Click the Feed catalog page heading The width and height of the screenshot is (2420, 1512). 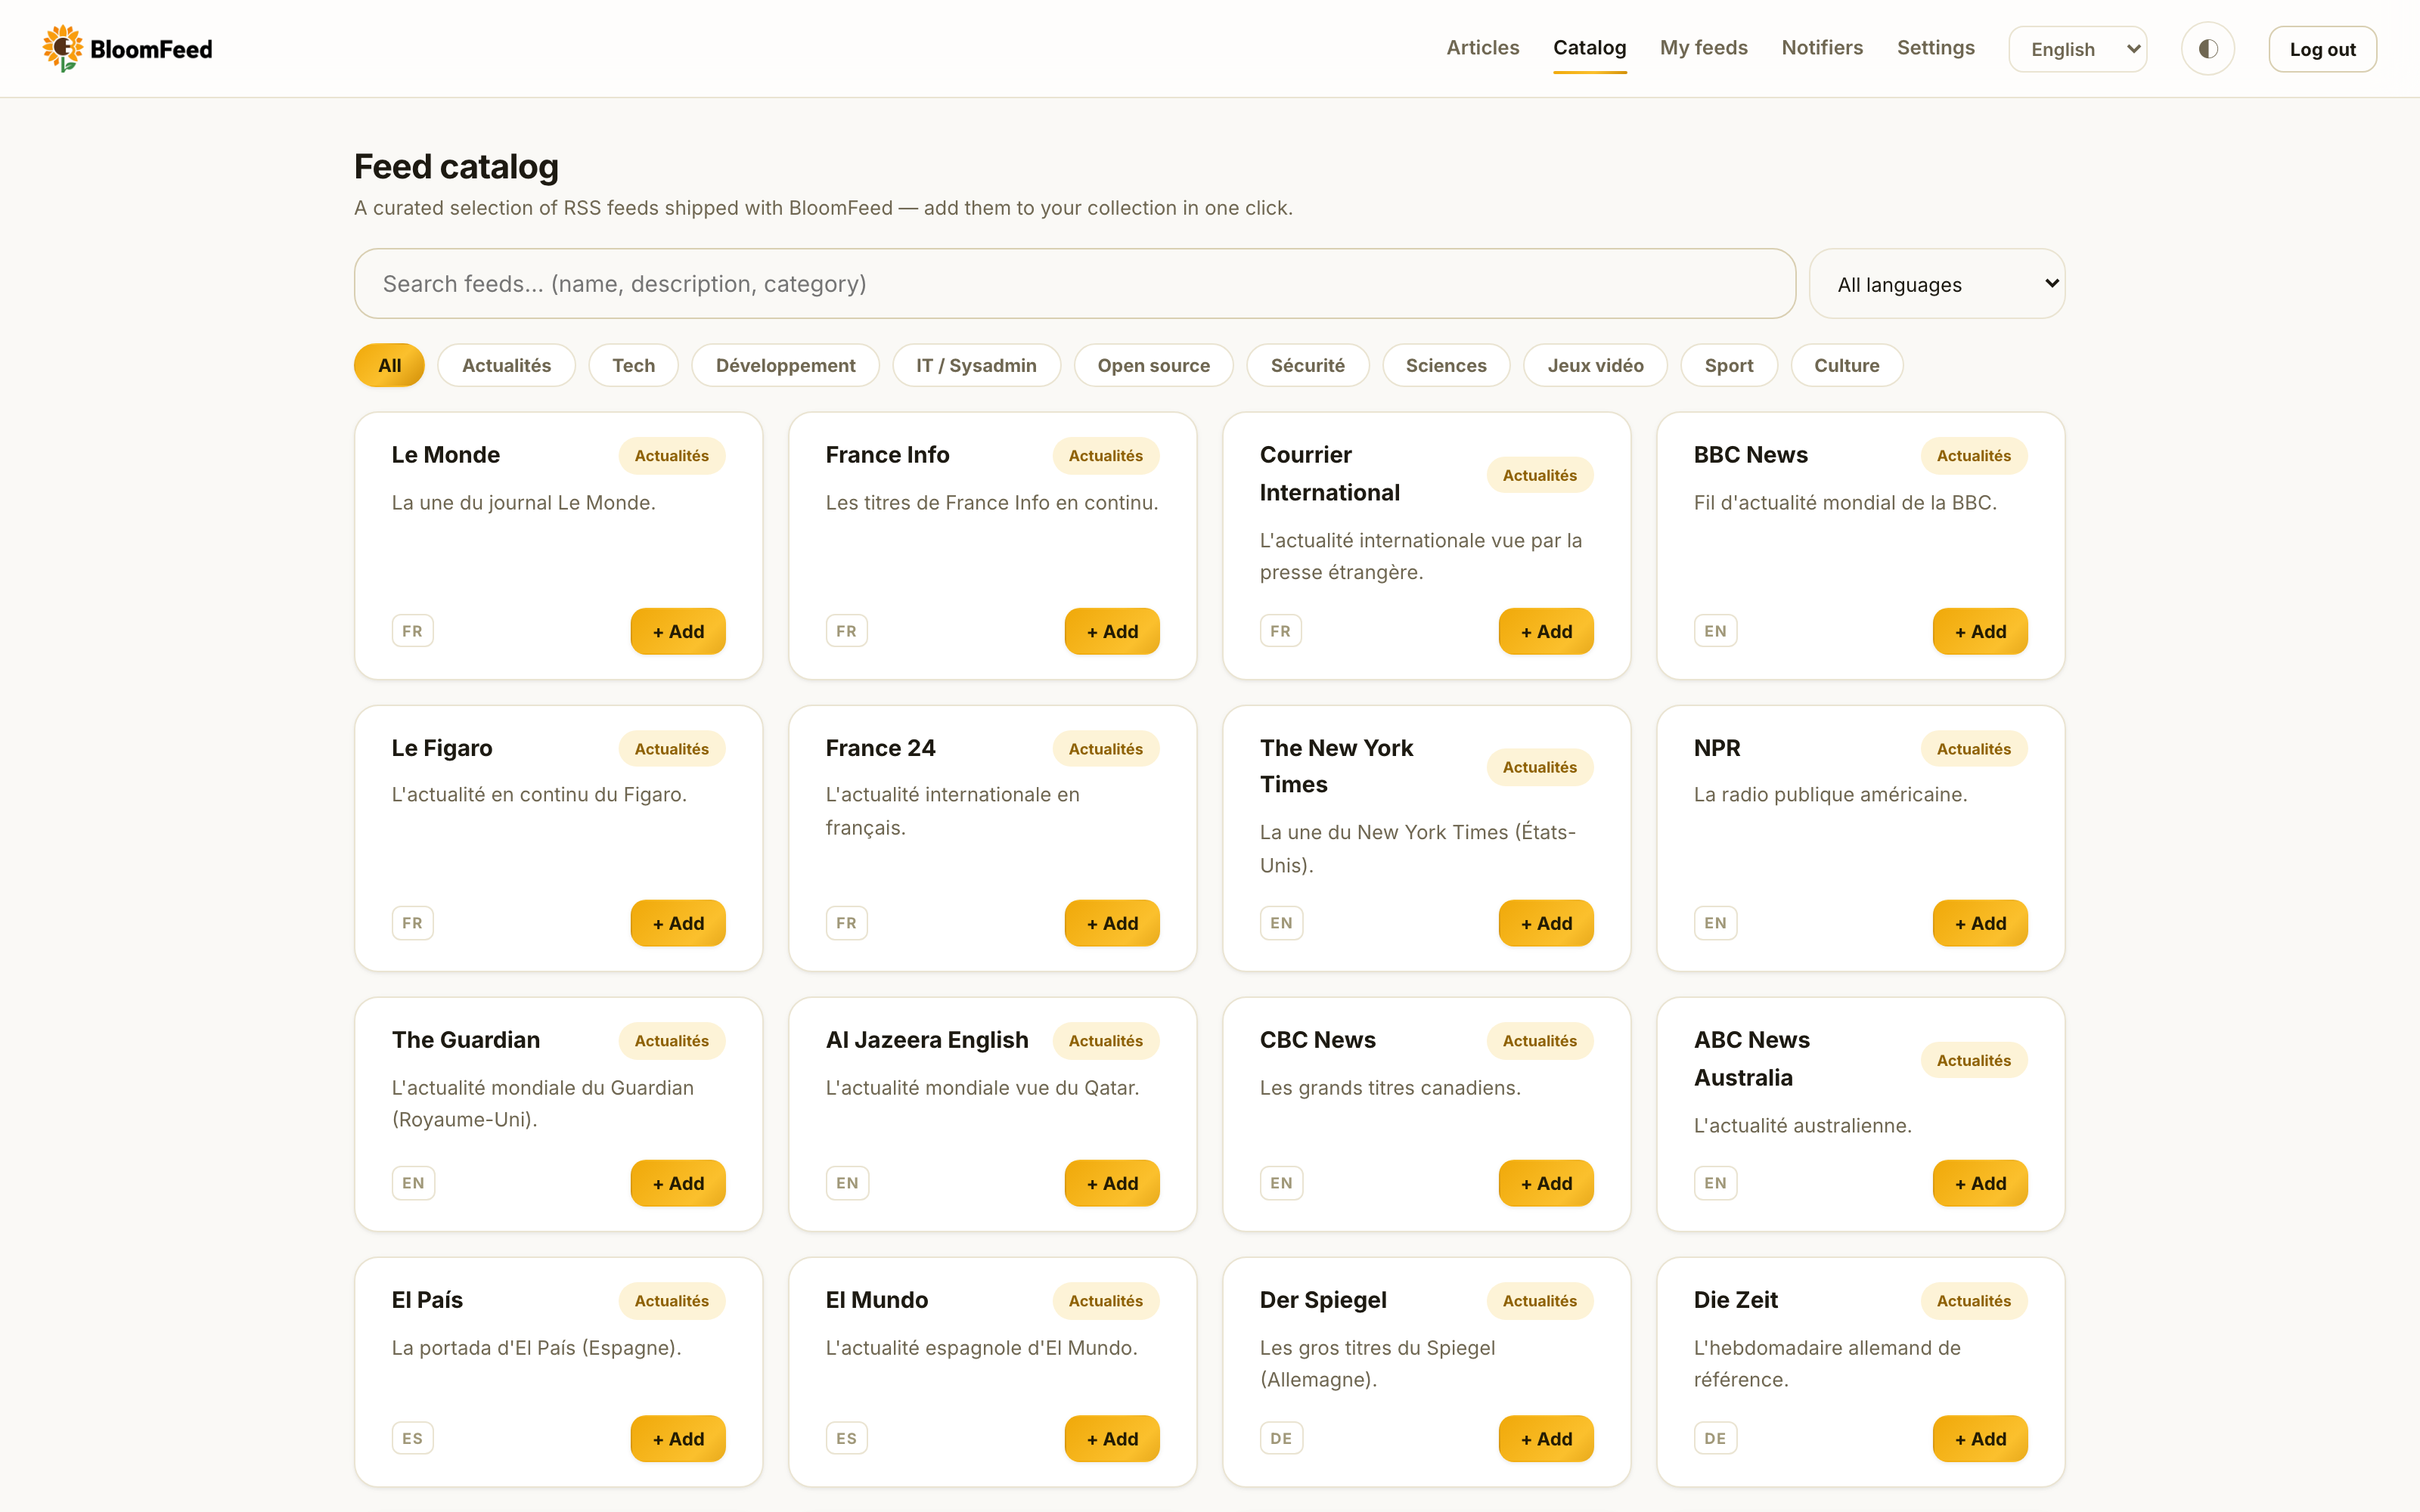coord(456,167)
